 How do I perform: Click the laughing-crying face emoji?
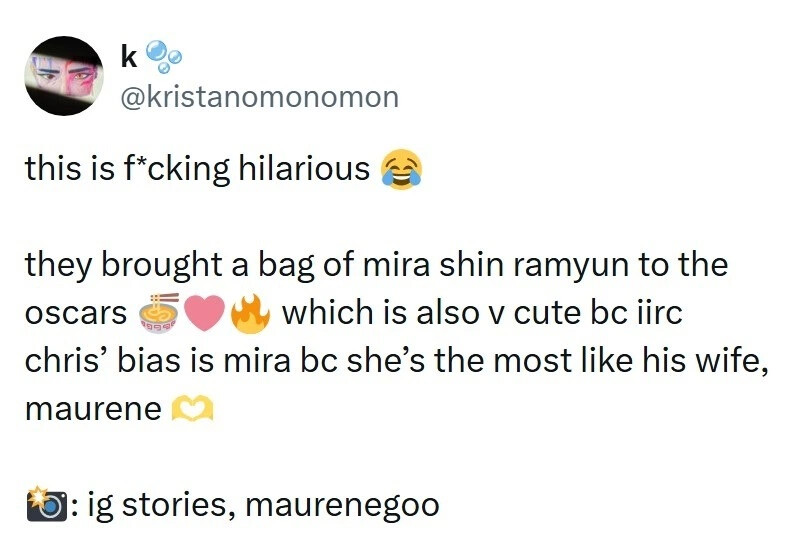click(x=400, y=168)
